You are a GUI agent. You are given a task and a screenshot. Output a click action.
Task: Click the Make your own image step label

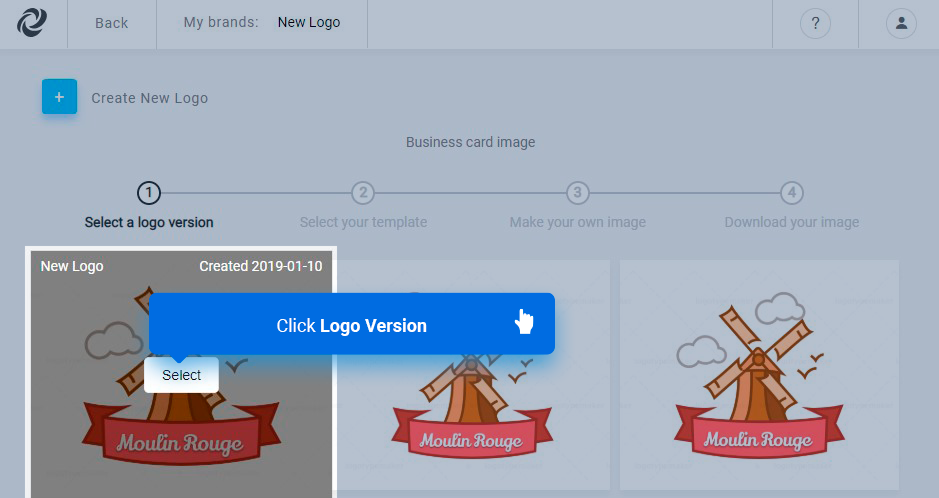(x=578, y=222)
